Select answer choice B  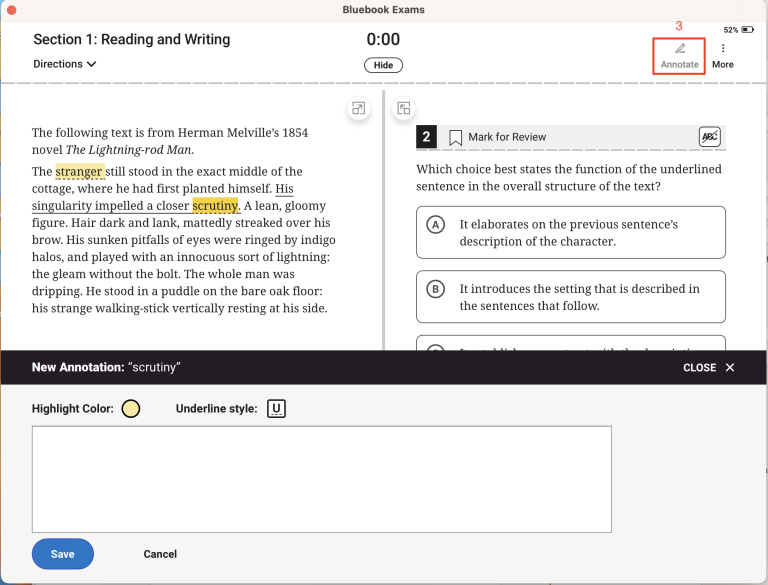pyautogui.click(x=571, y=297)
